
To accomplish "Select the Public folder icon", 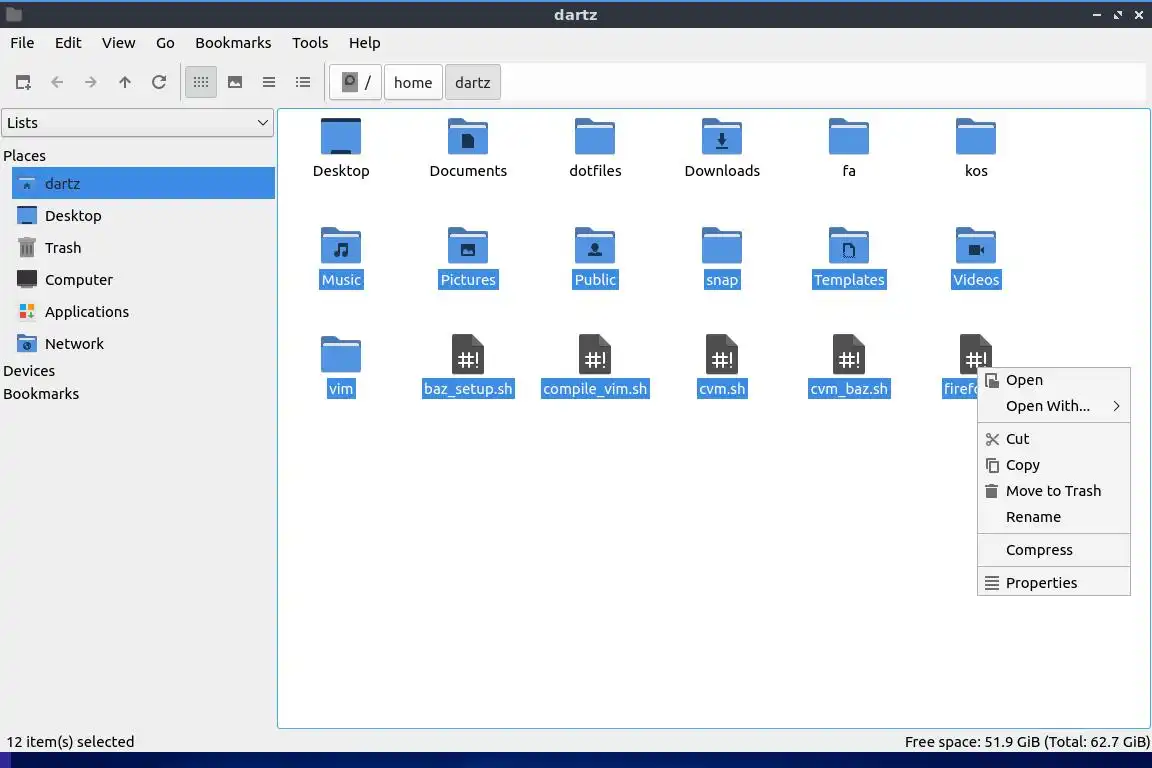I will (595, 245).
